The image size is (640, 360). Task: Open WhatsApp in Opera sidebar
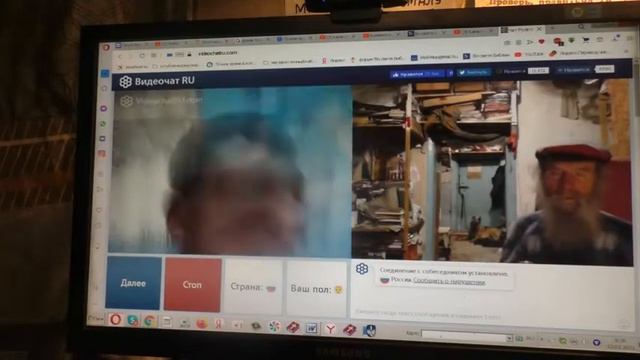pyautogui.click(x=103, y=124)
